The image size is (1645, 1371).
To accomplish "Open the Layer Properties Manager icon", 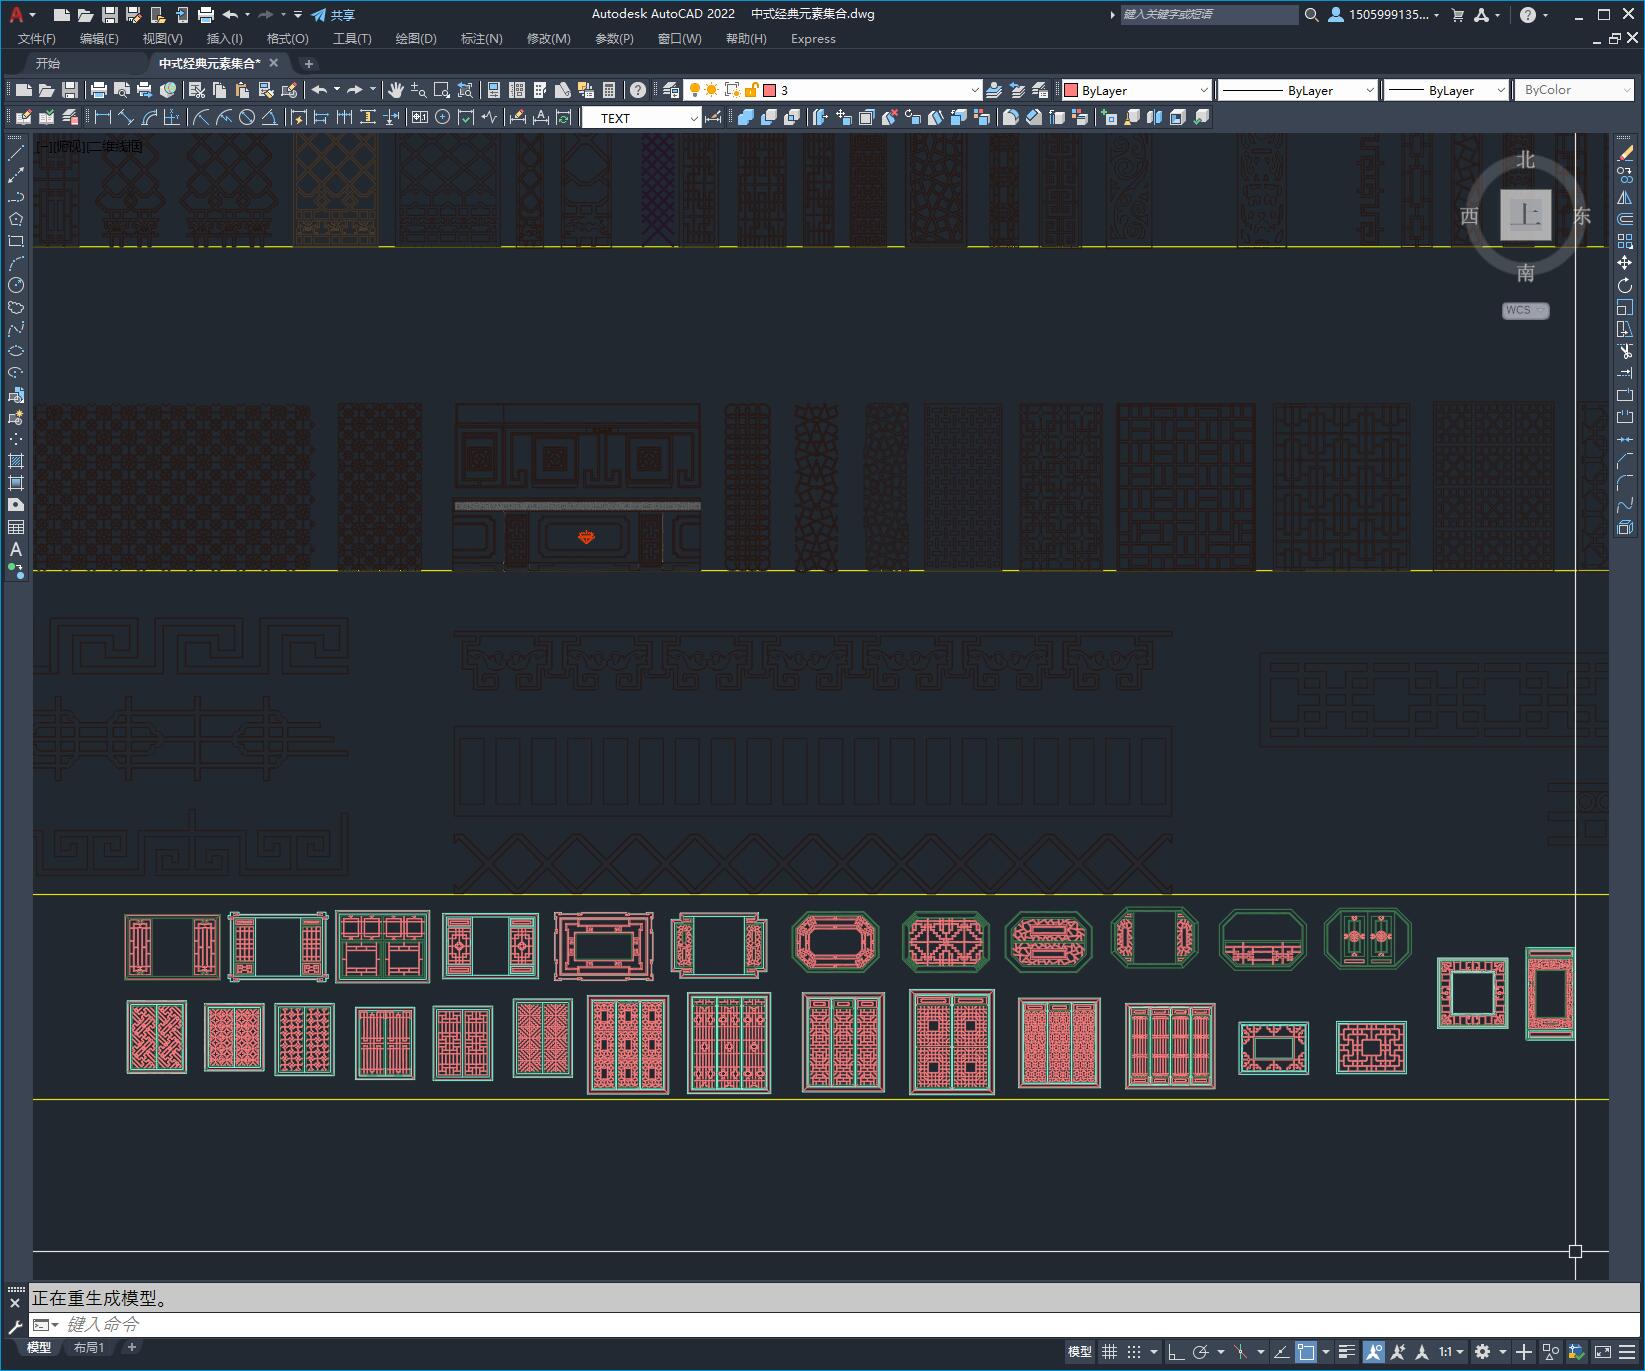I will [x=671, y=90].
